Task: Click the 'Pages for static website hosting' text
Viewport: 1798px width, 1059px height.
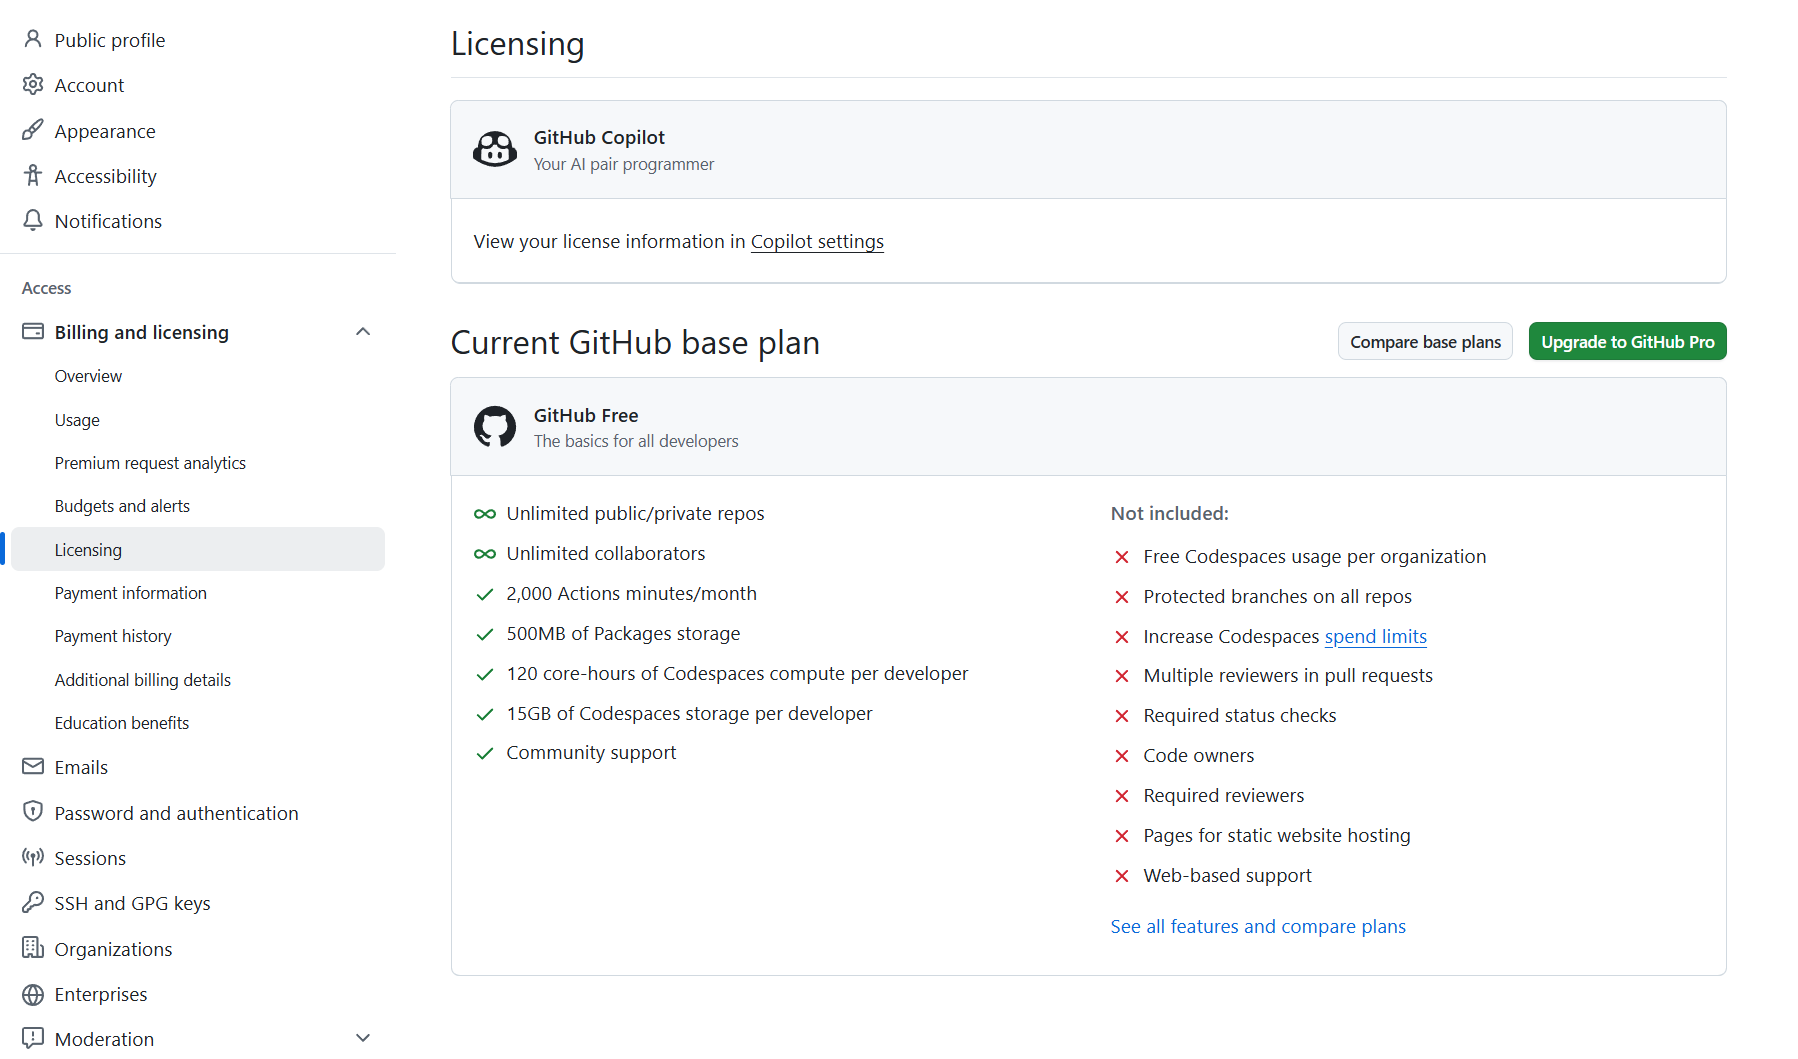Action: click(1277, 835)
